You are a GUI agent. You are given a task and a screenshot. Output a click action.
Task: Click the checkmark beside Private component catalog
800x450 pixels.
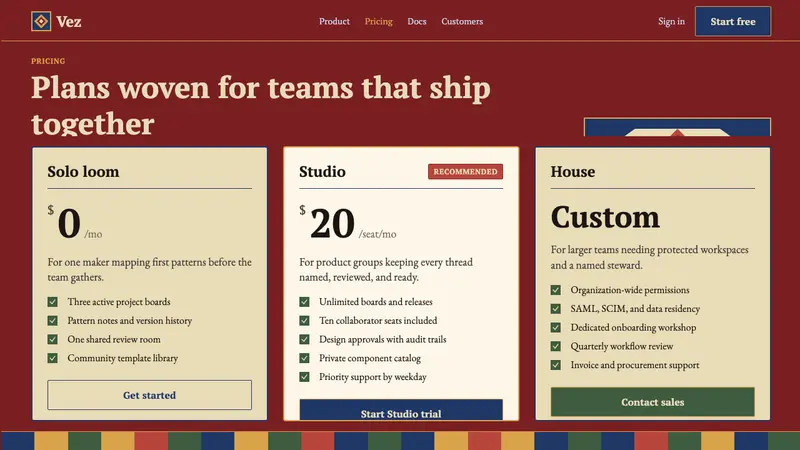point(304,358)
